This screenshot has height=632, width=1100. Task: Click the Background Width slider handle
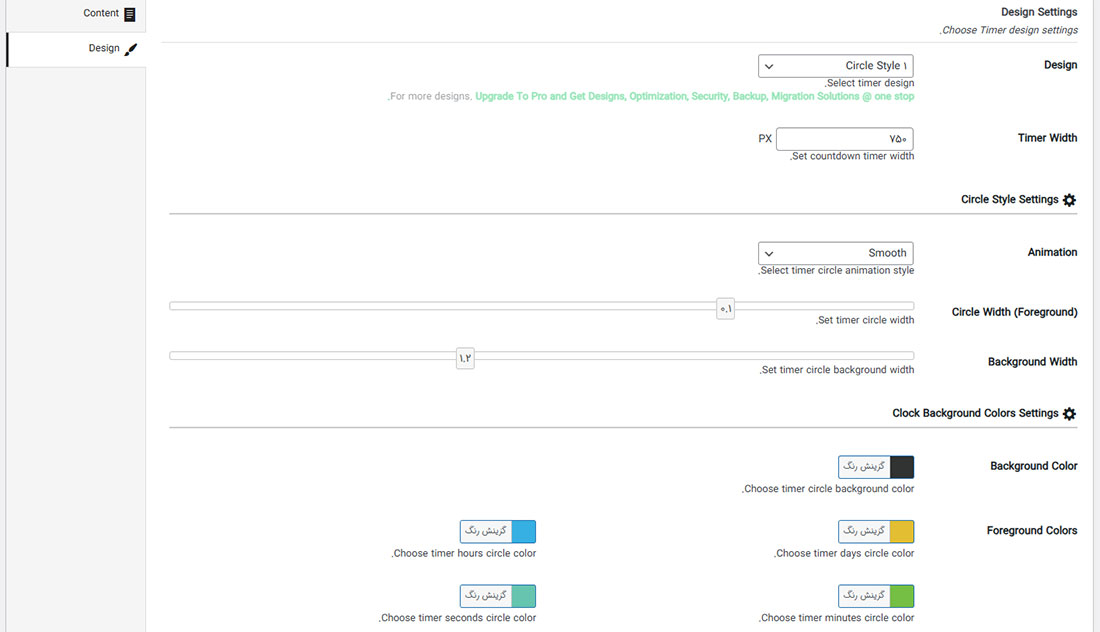click(465, 358)
